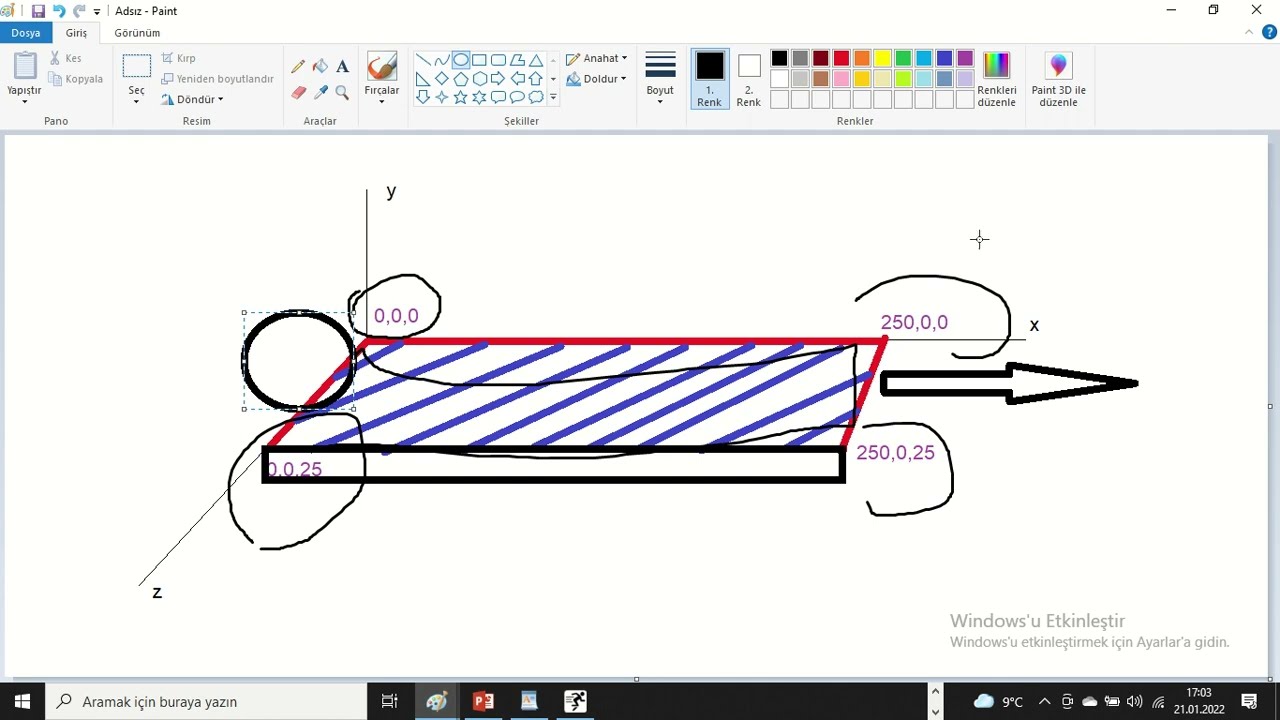Click the Windows search box on taskbar

point(207,701)
